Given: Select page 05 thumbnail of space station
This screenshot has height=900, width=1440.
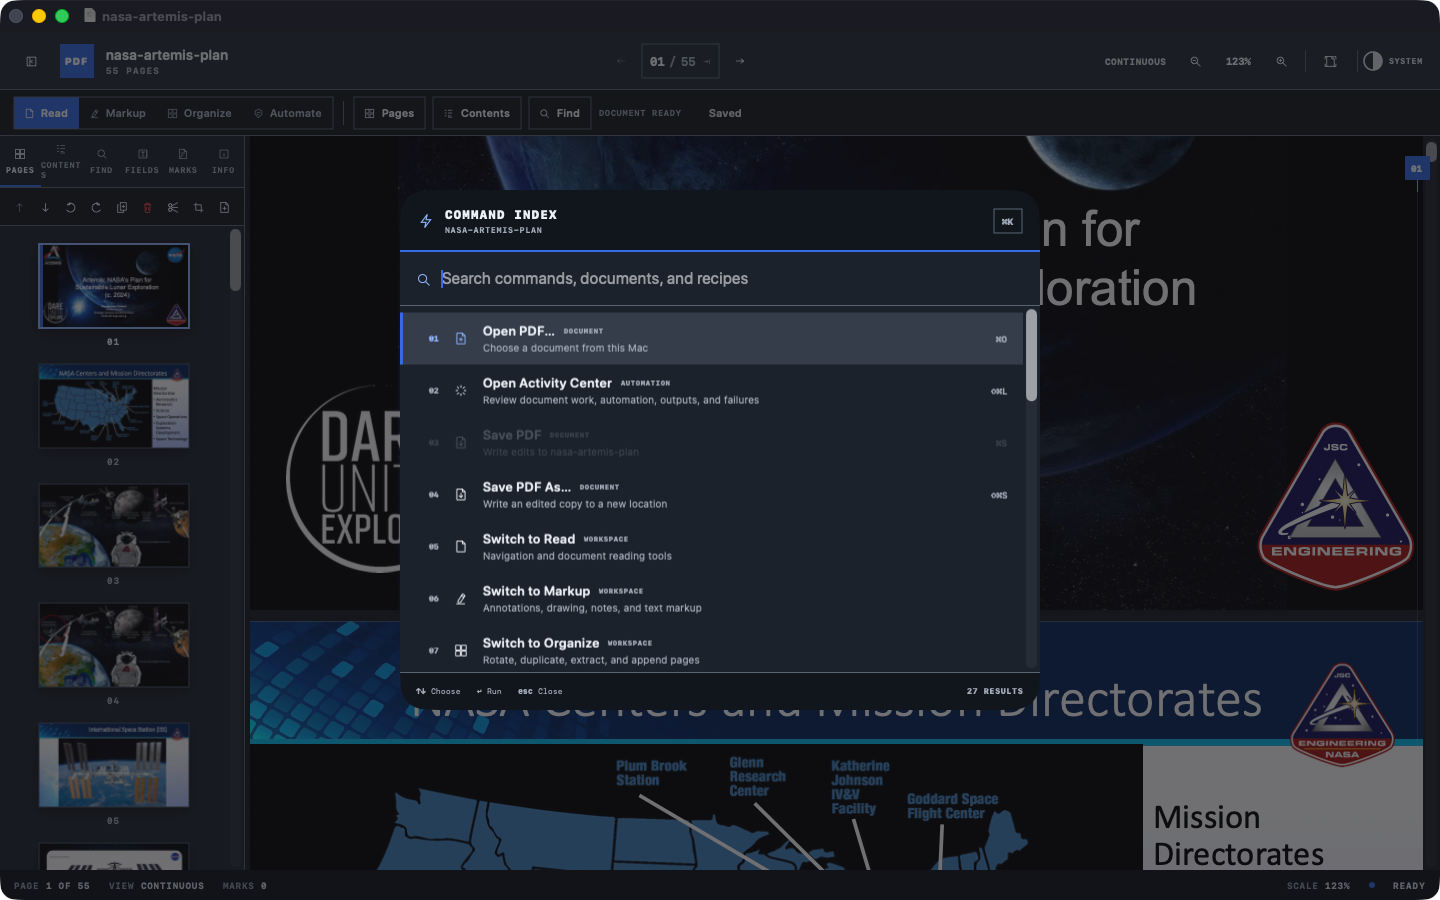Looking at the screenshot, I should (x=114, y=765).
